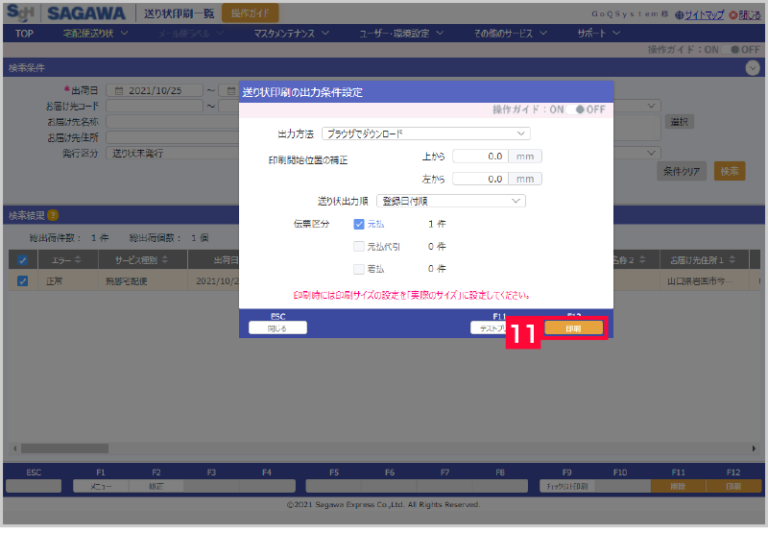
Task: Click the 上から offset input field
Action: coord(480,156)
